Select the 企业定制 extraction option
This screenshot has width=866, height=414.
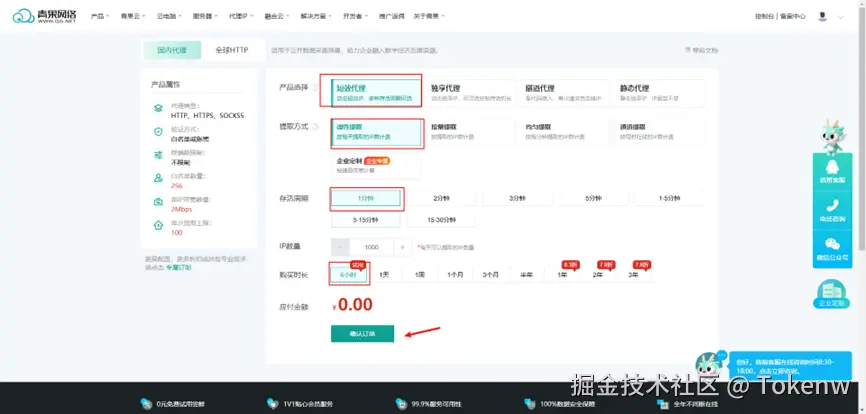click(376, 166)
